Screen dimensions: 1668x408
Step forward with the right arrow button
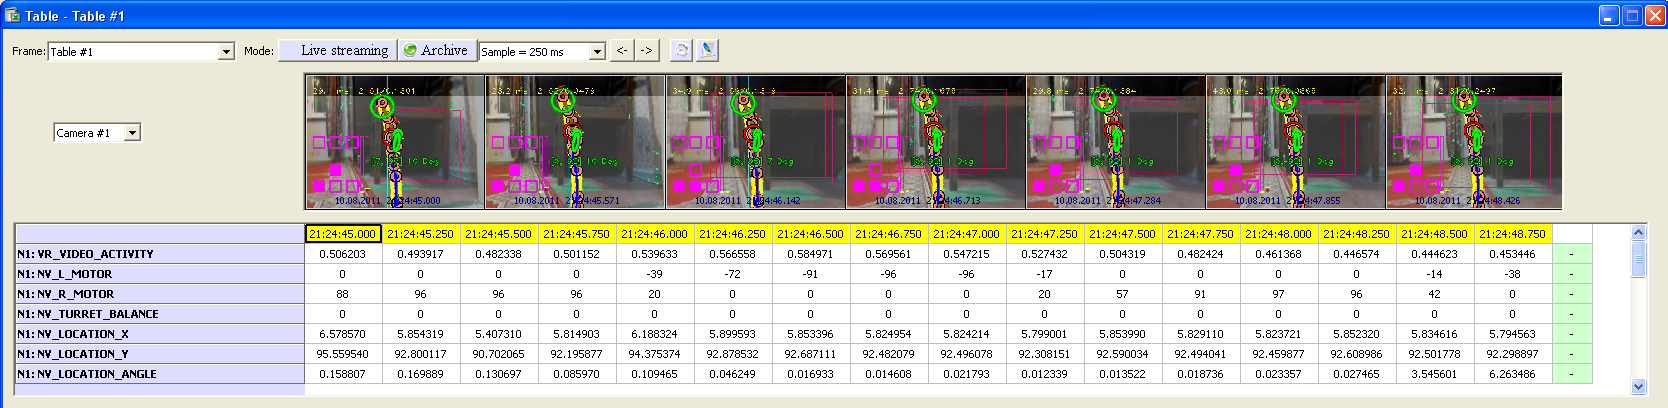[x=646, y=50]
